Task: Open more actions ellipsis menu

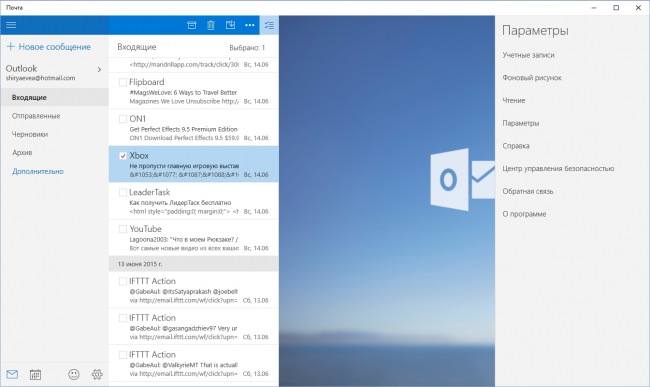Action: 250,25
